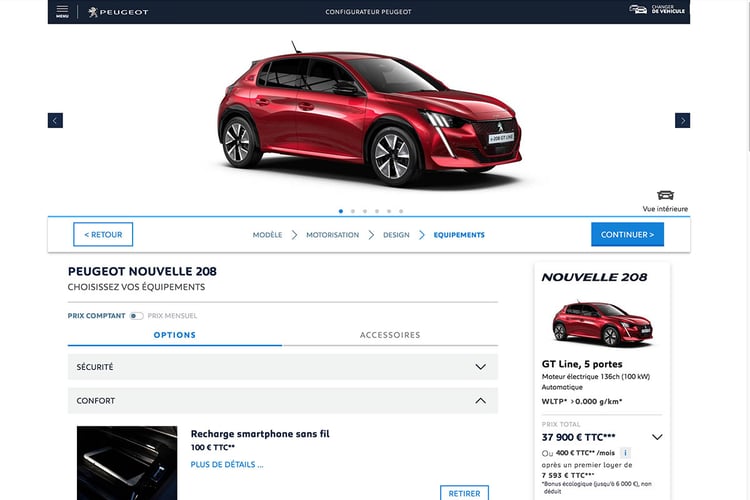Collapse the Confort section
Viewport: 750px width, 500px height.
coord(480,401)
